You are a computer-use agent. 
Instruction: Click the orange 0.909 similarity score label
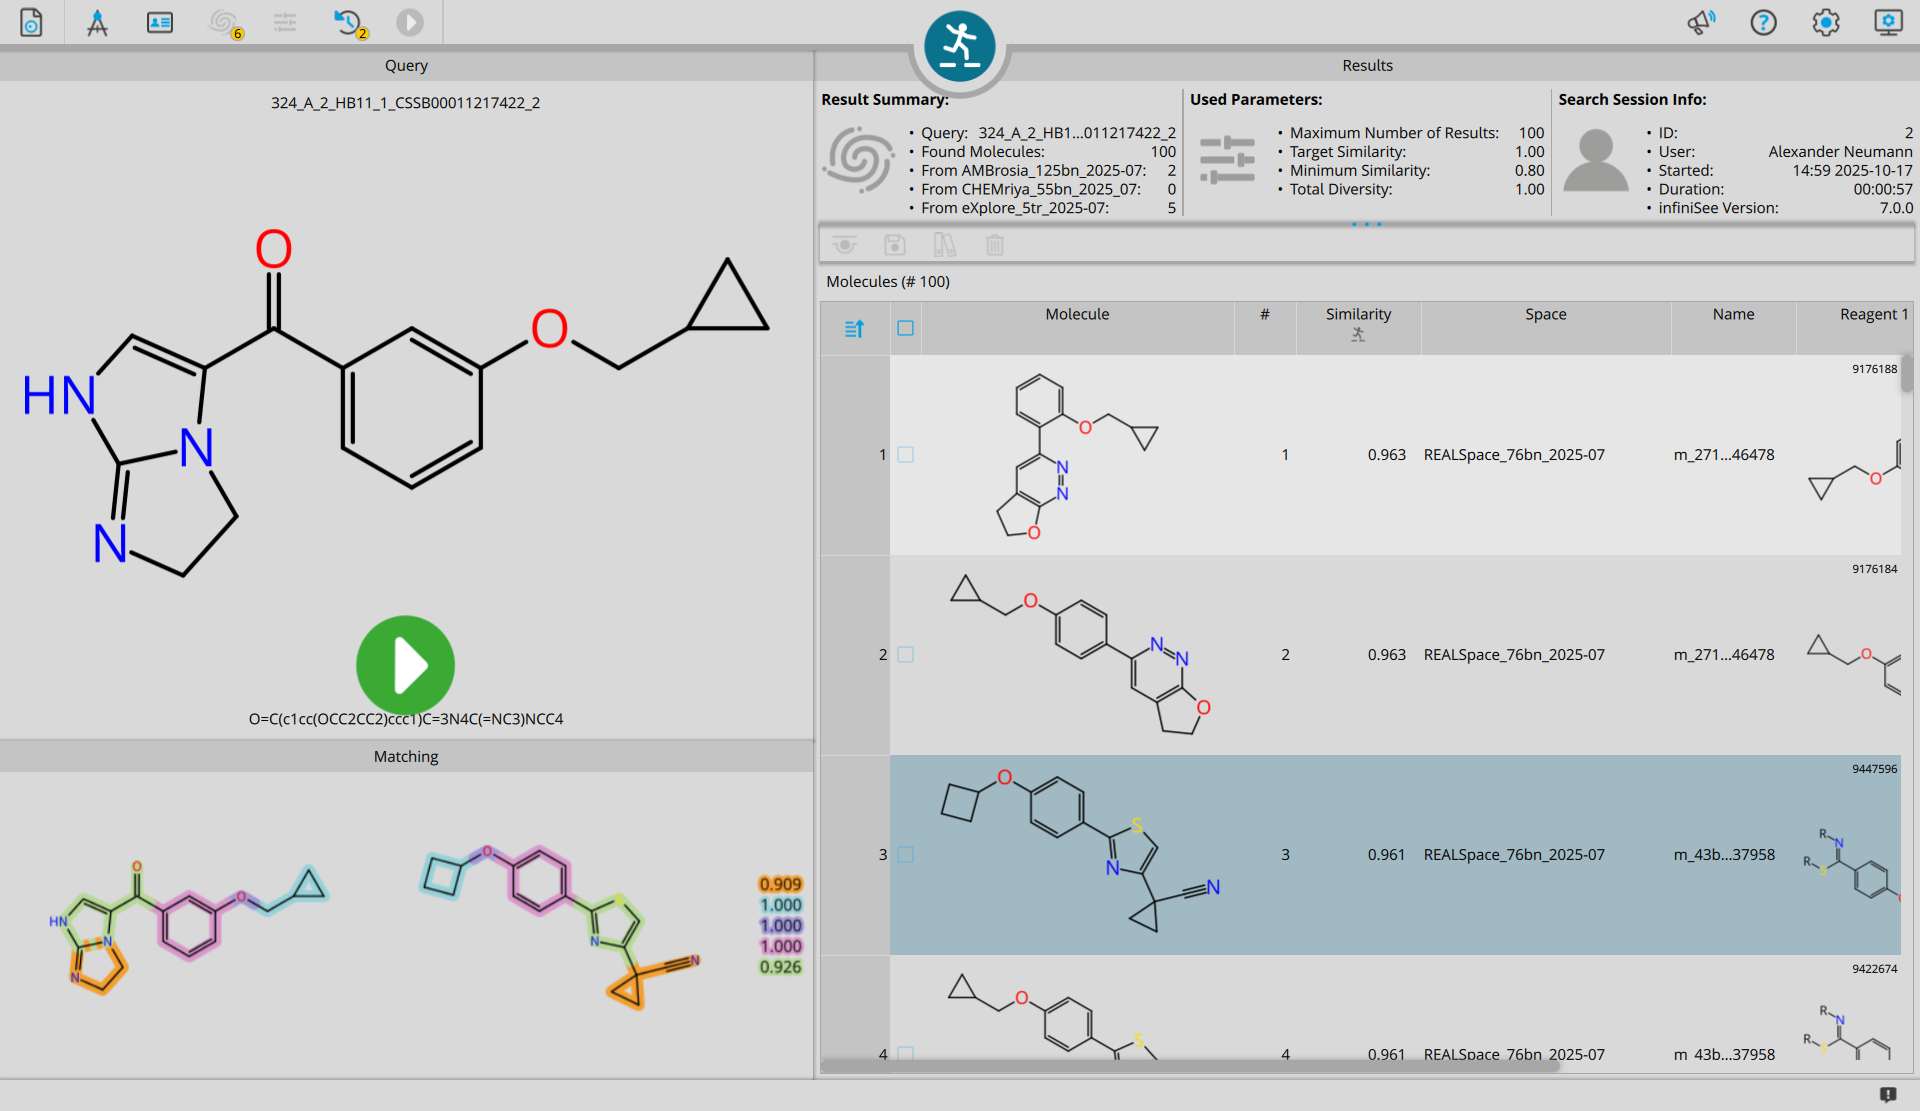[x=780, y=884]
